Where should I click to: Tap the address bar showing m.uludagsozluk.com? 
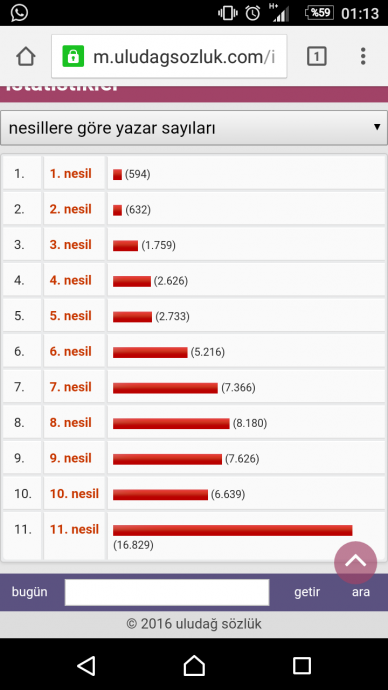click(x=169, y=56)
